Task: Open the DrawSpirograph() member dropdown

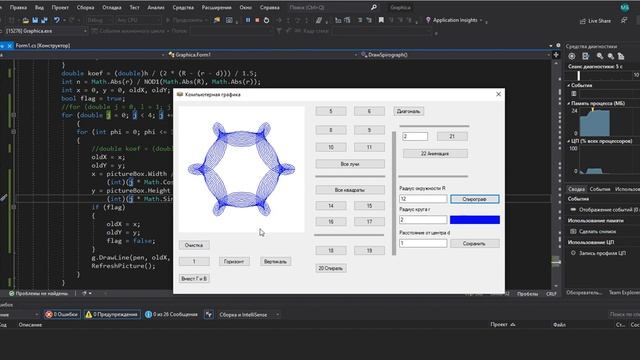Action: click(x=455, y=55)
